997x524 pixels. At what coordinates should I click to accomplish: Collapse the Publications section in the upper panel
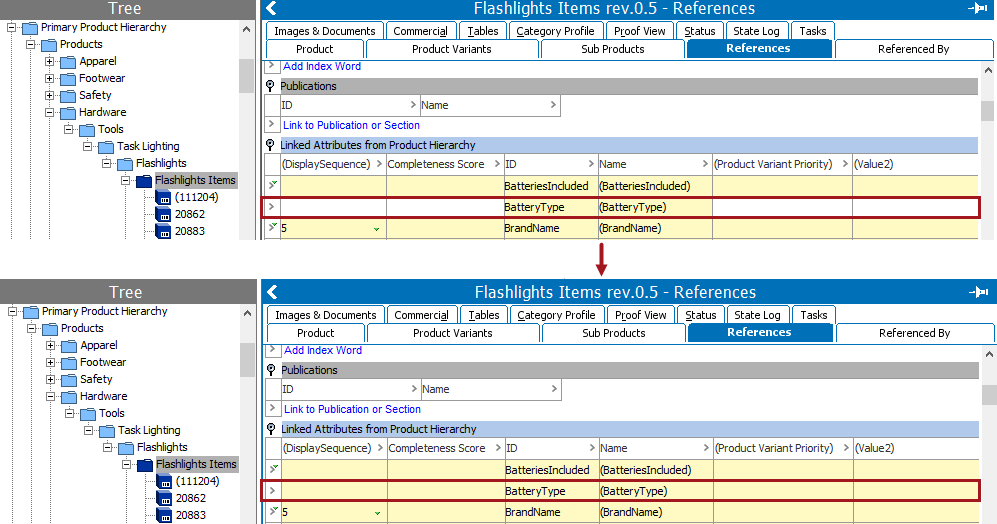(x=270, y=86)
